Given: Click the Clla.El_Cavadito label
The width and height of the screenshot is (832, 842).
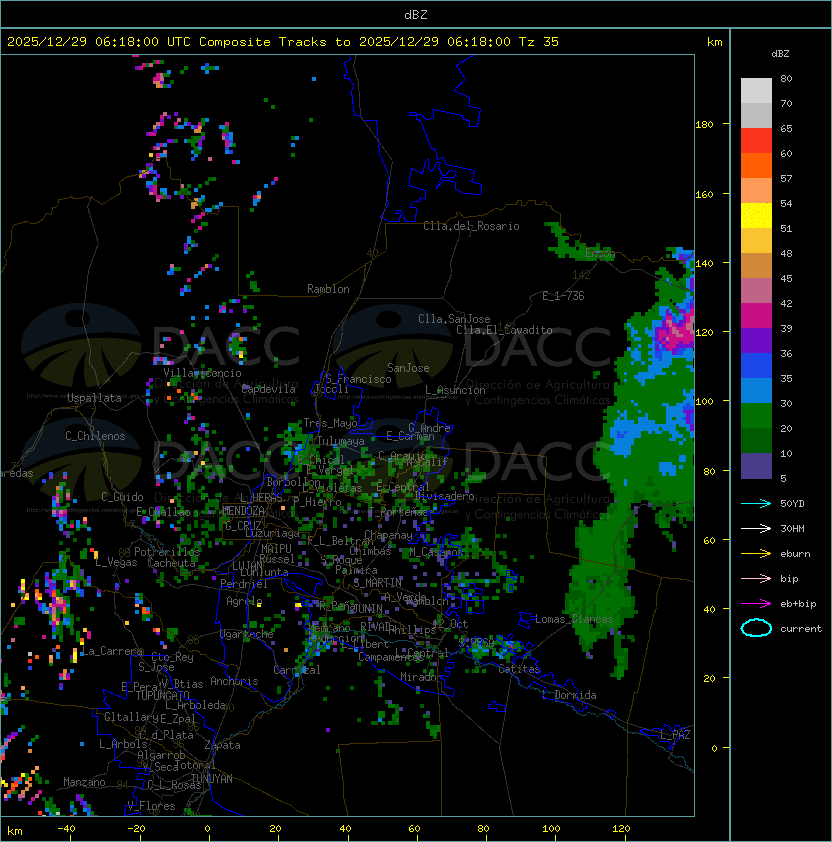Looking at the screenshot, I should click(504, 330).
